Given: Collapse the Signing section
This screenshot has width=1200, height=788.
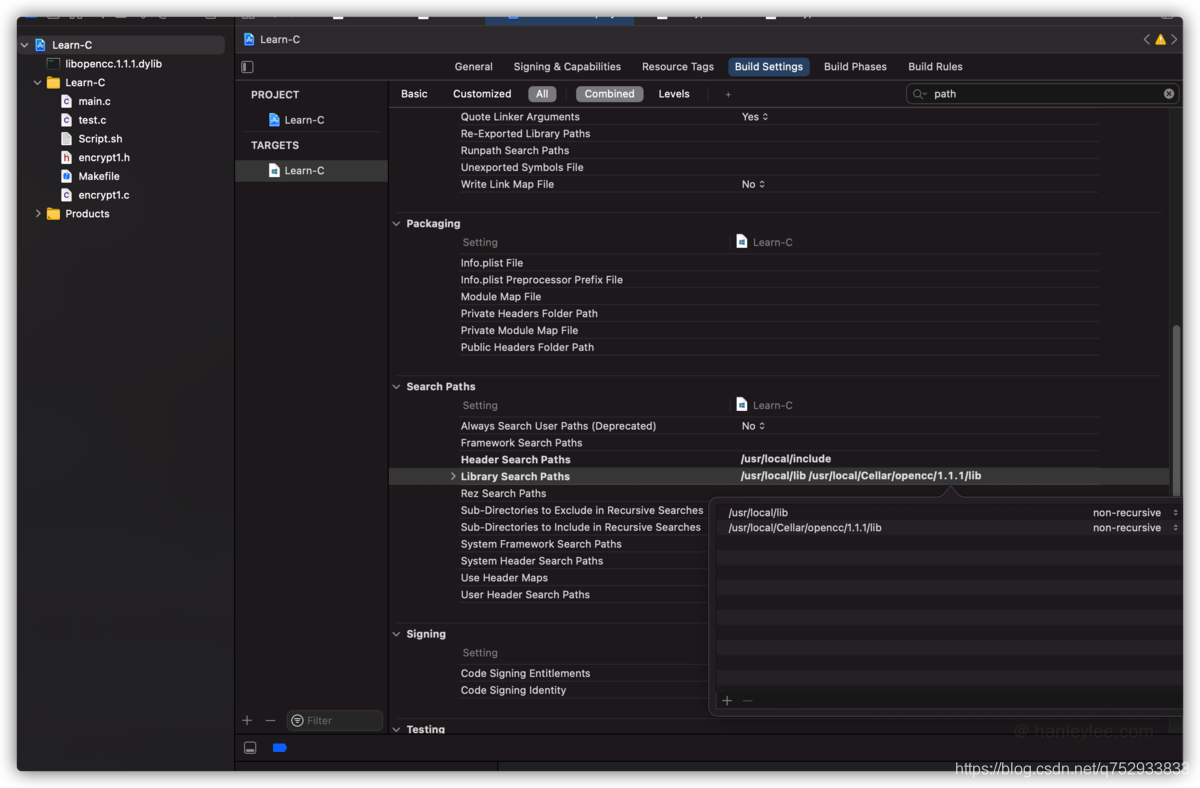Looking at the screenshot, I should click(397, 634).
